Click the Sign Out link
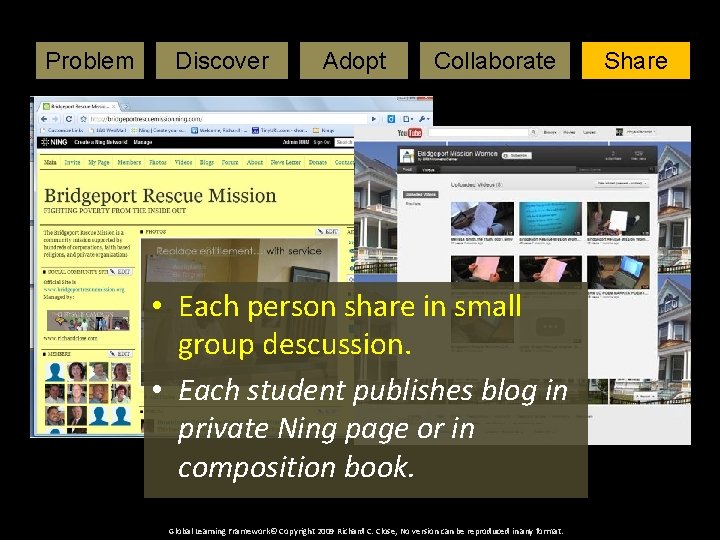The height and width of the screenshot is (540, 720). (x=322, y=142)
